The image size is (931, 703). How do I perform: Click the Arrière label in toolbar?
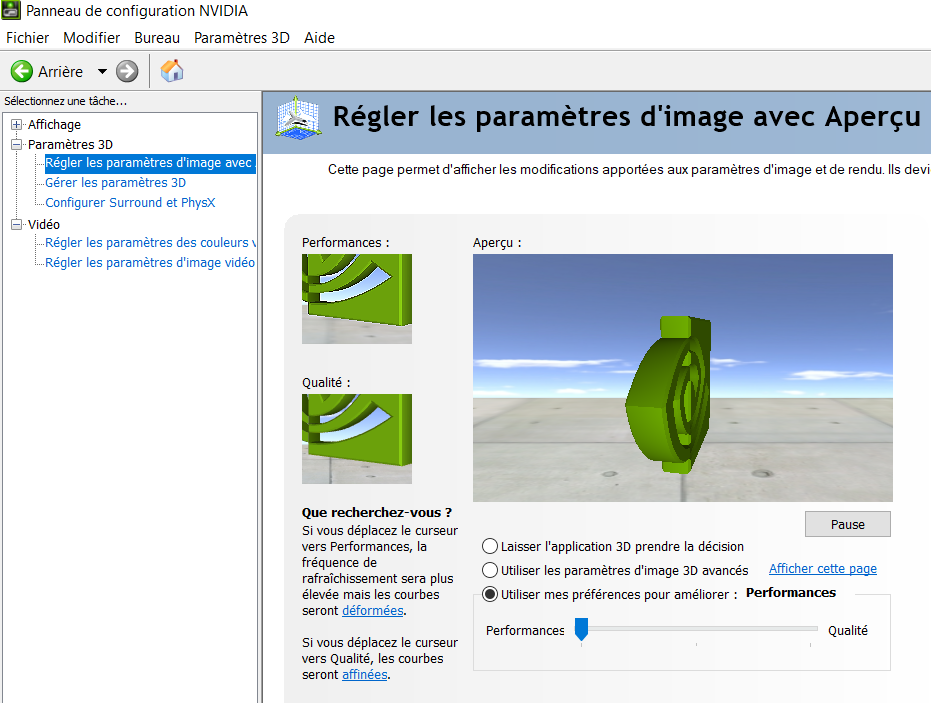[61, 72]
